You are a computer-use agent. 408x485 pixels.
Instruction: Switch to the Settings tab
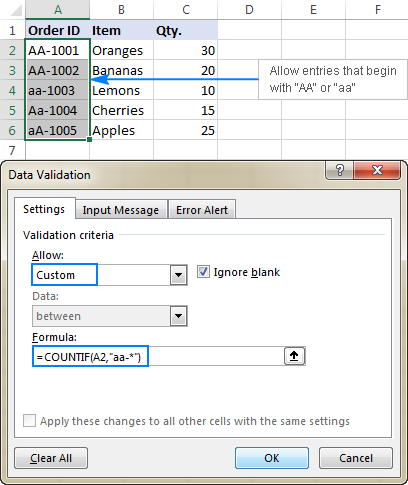(44, 209)
